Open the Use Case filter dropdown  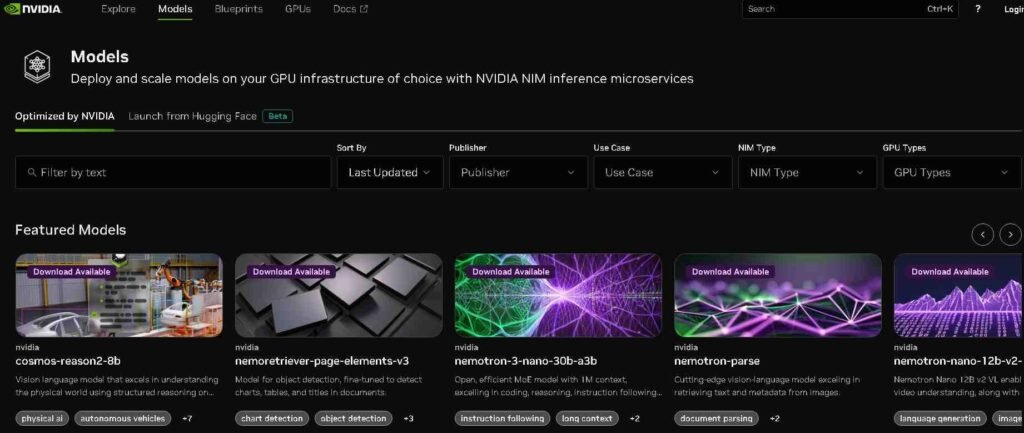point(661,173)
